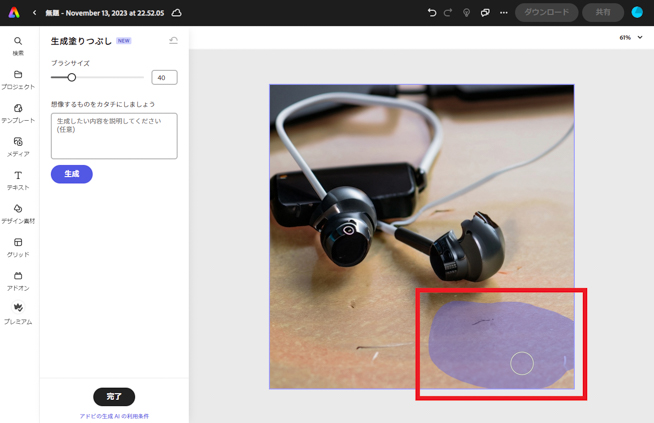Open the テンプレート (Templates) sidebar panel
The width and height of the screenshot is (654, 423).
tap(18, 112)
